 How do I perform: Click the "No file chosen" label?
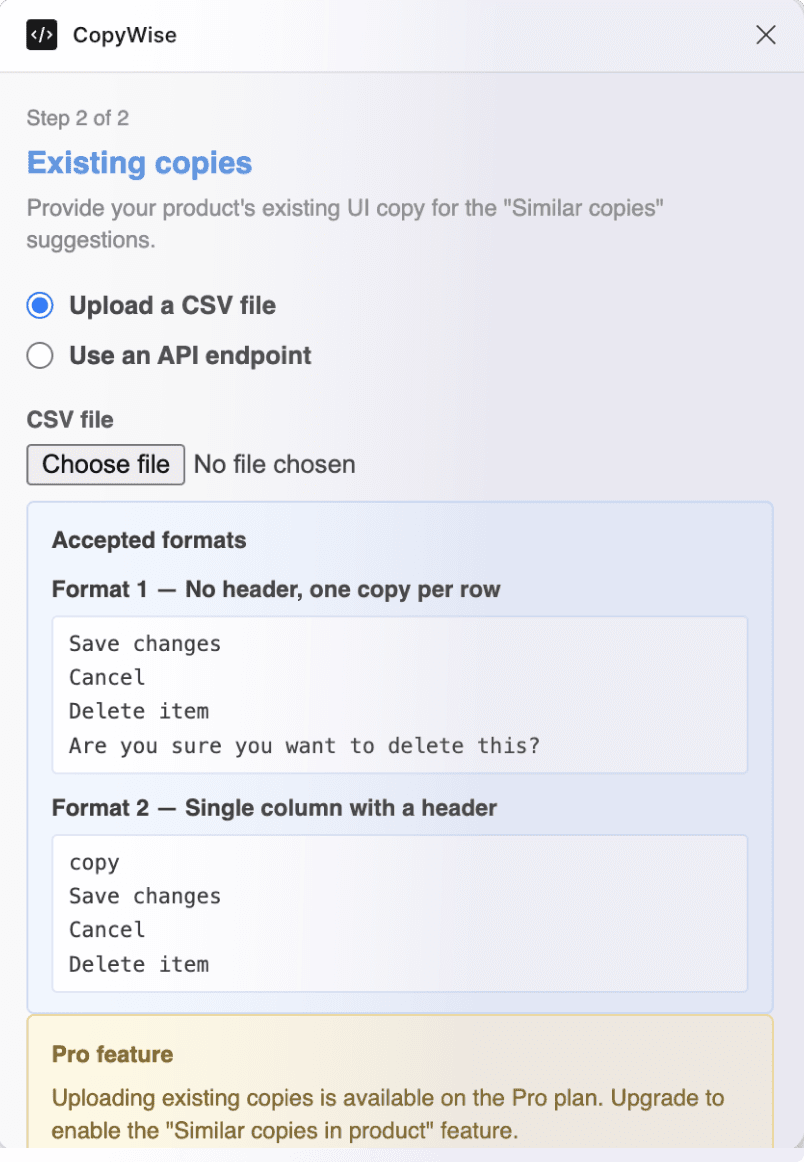[274, 464]
